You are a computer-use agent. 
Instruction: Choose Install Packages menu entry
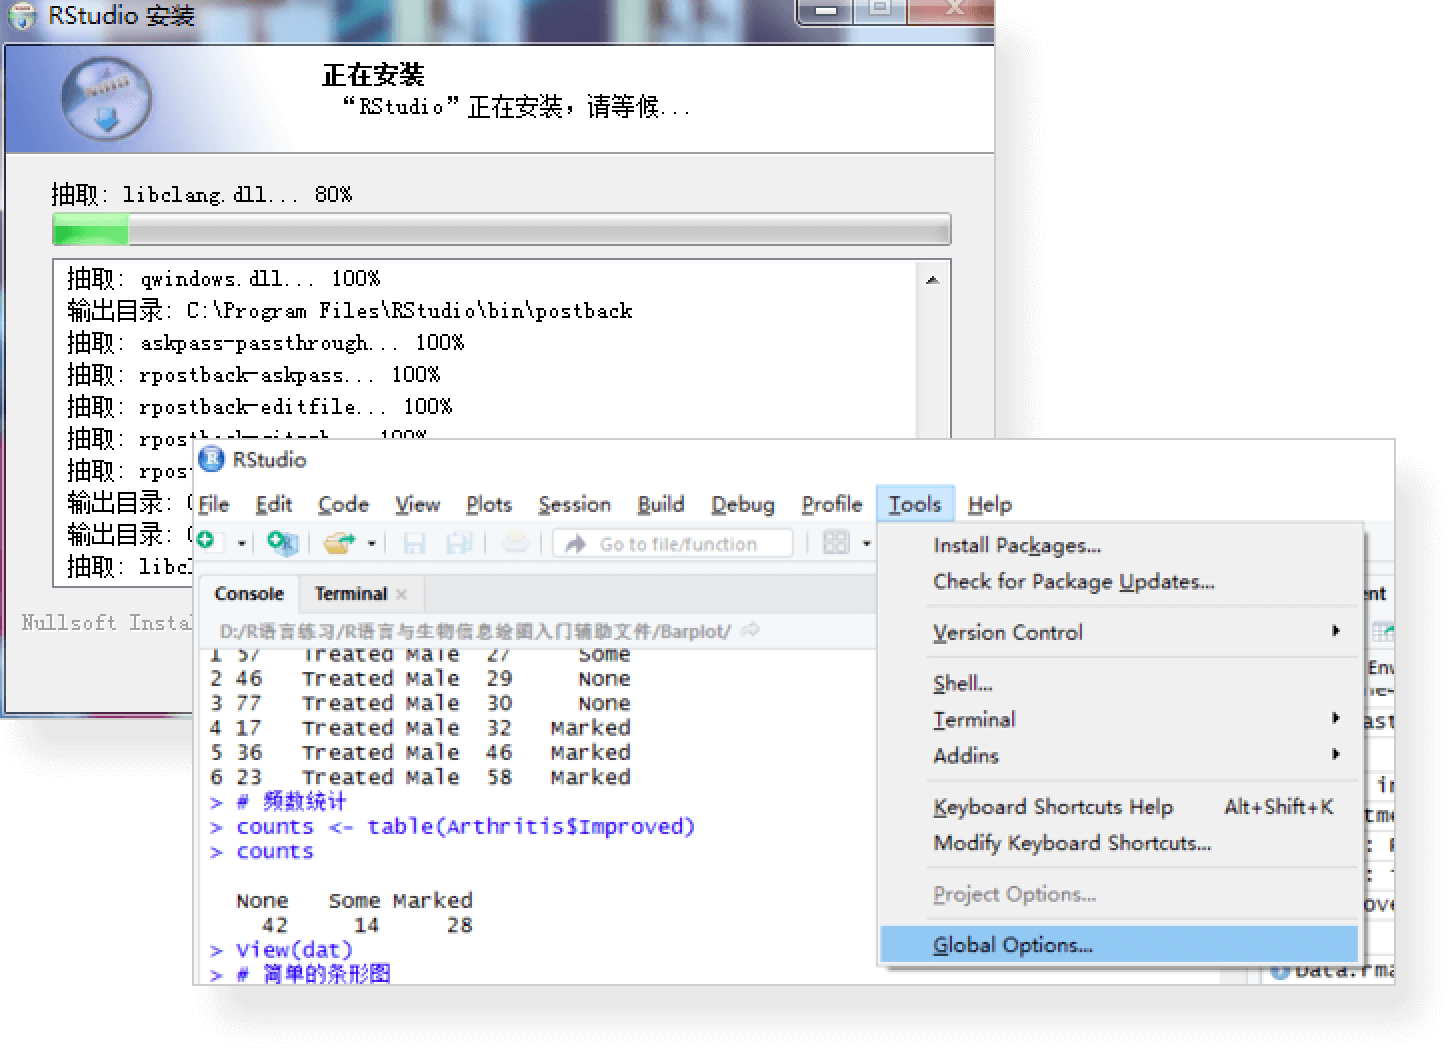[x=1016, y=545]
